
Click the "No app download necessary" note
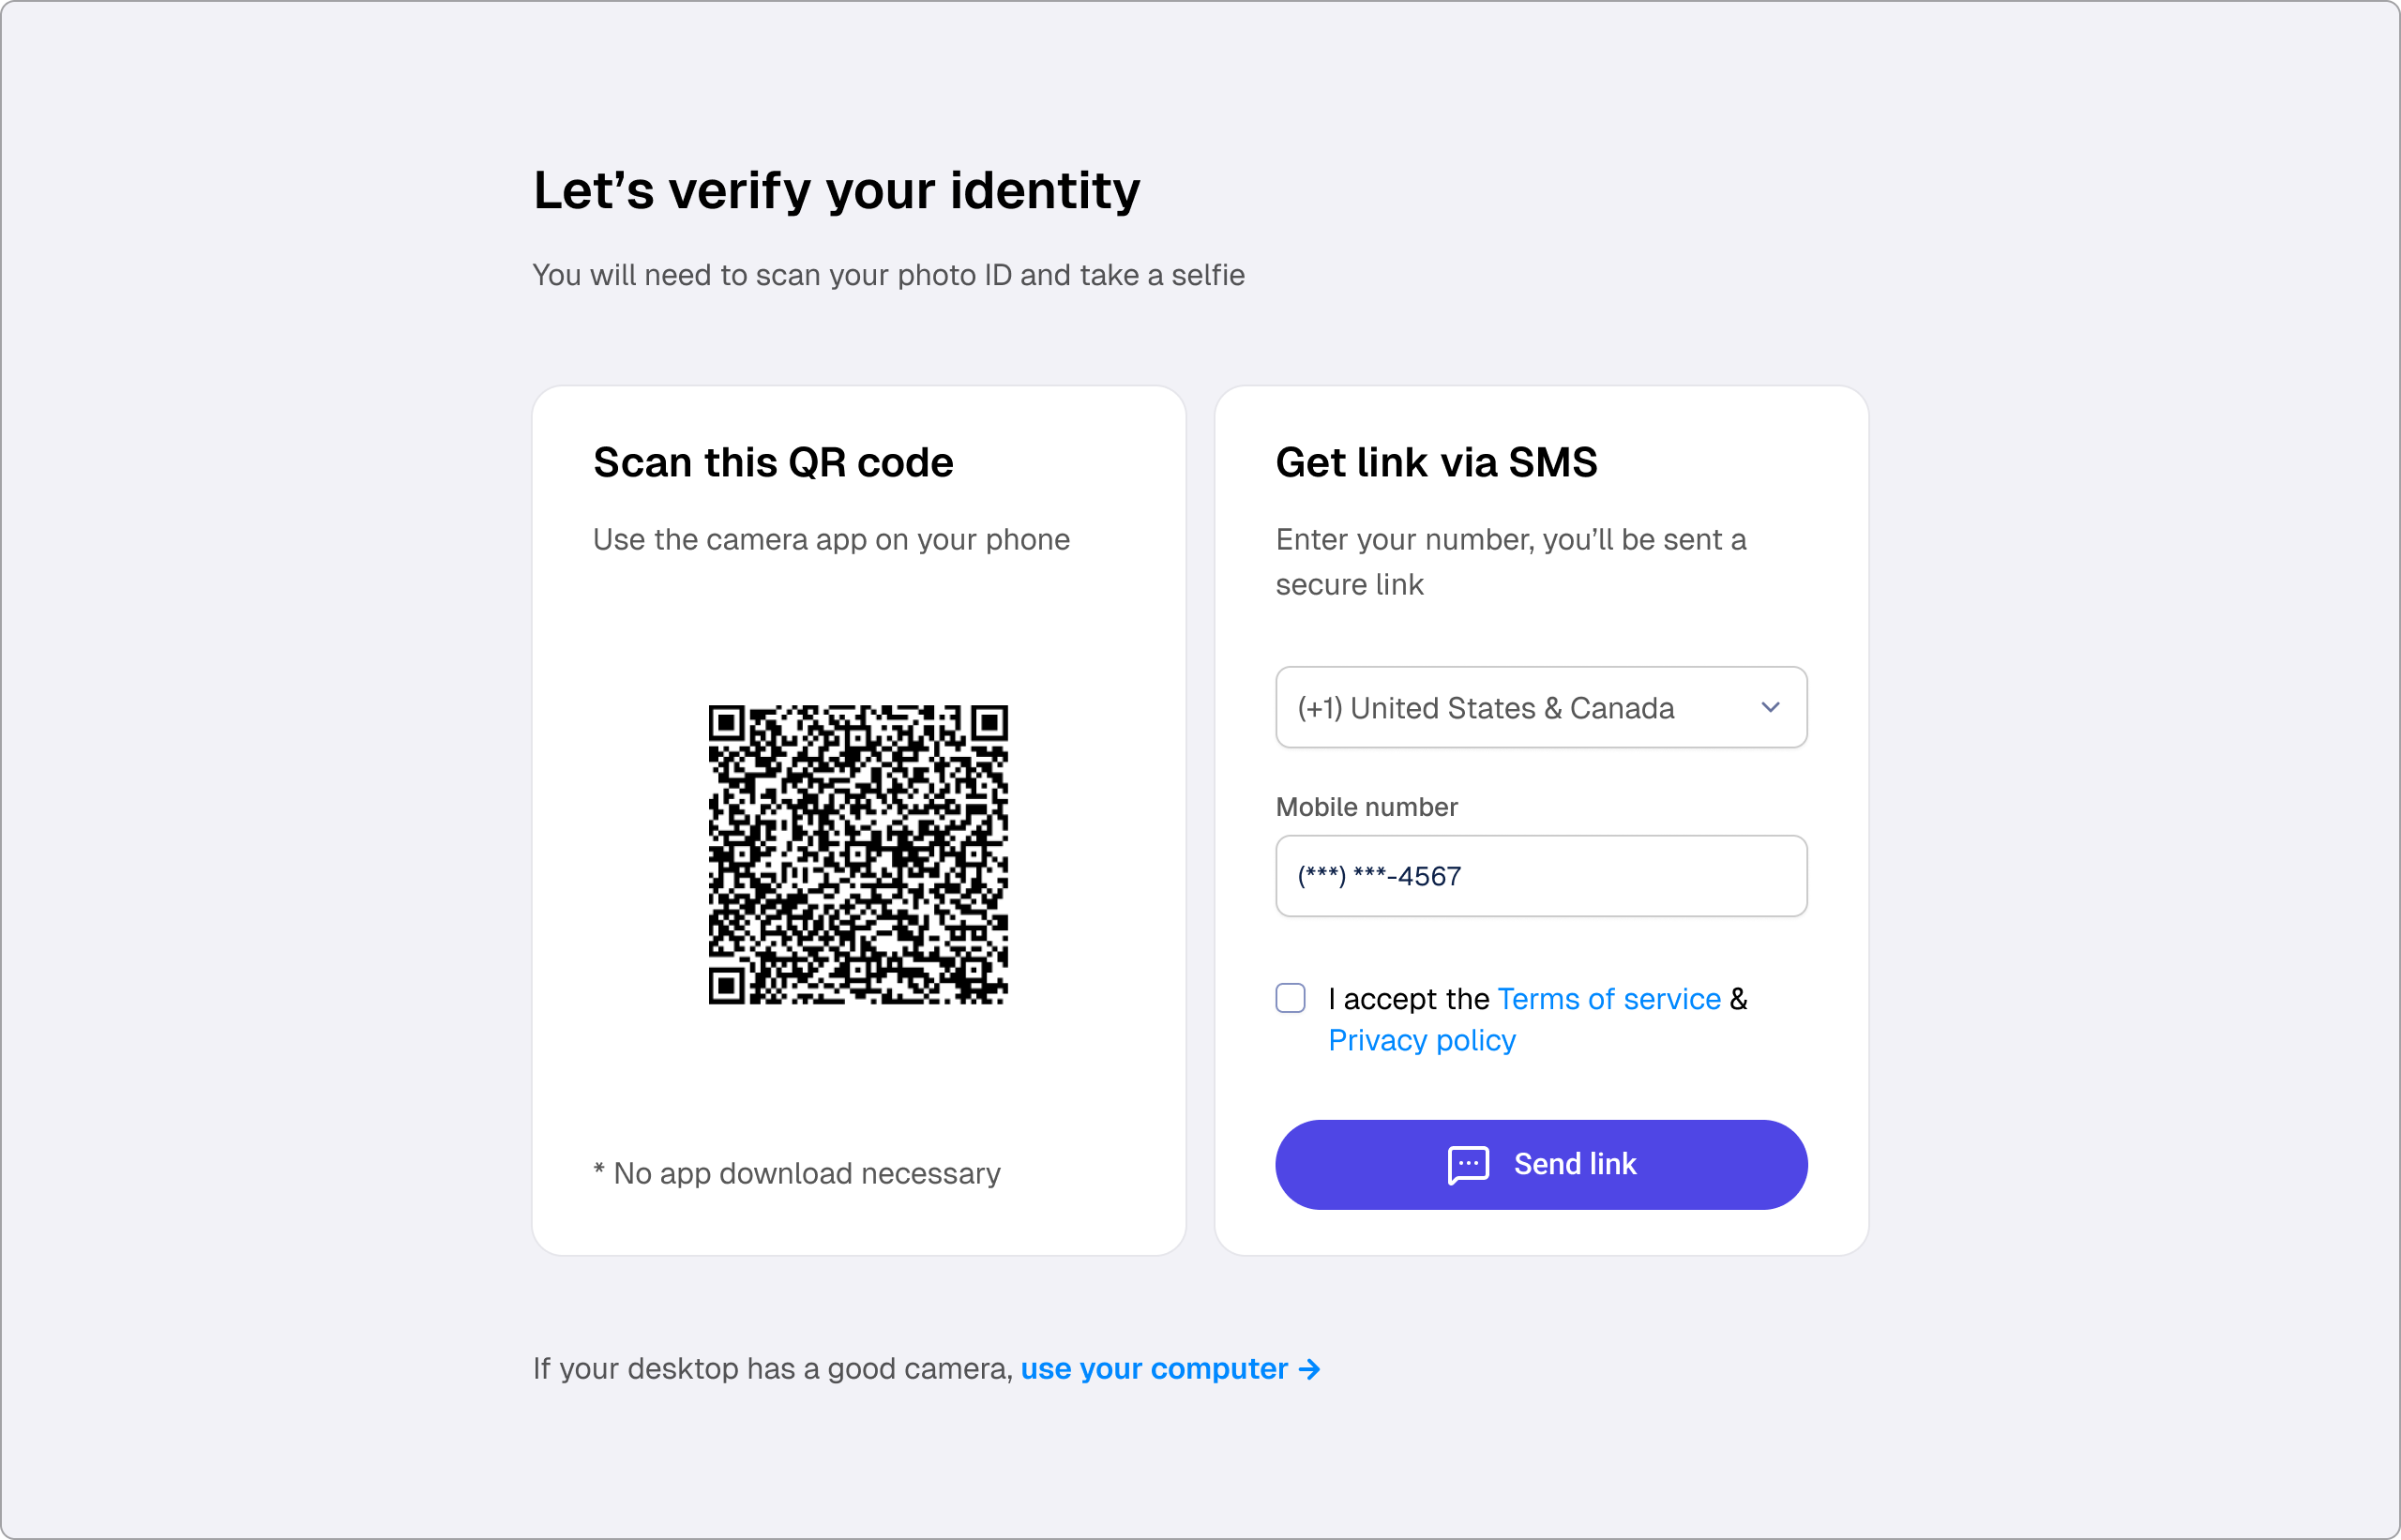pos(797,1173)
